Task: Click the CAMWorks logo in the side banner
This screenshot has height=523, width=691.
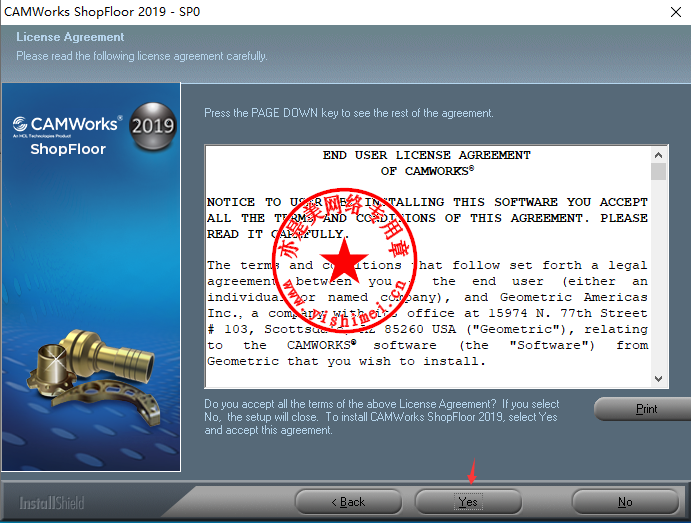Action: tap(67, 126)
